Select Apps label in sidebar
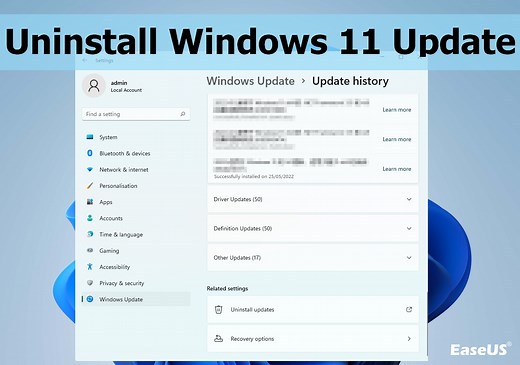This screenshot has width=520, height=365. [106, 202]
